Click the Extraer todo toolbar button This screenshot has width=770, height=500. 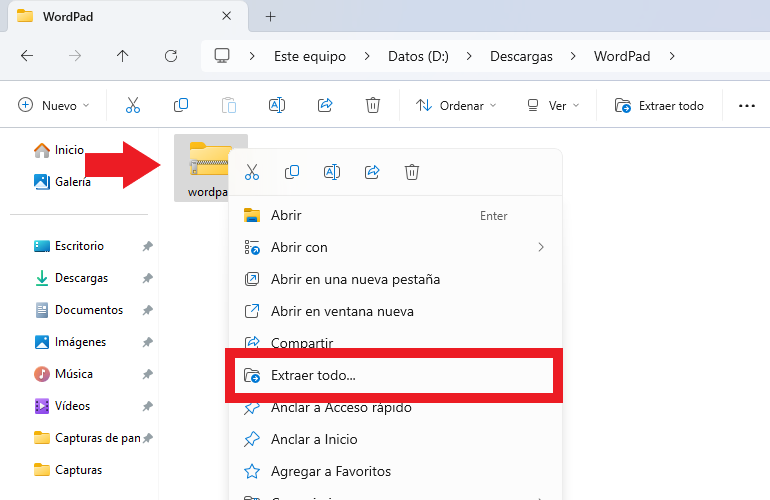(x=659, y=105)
